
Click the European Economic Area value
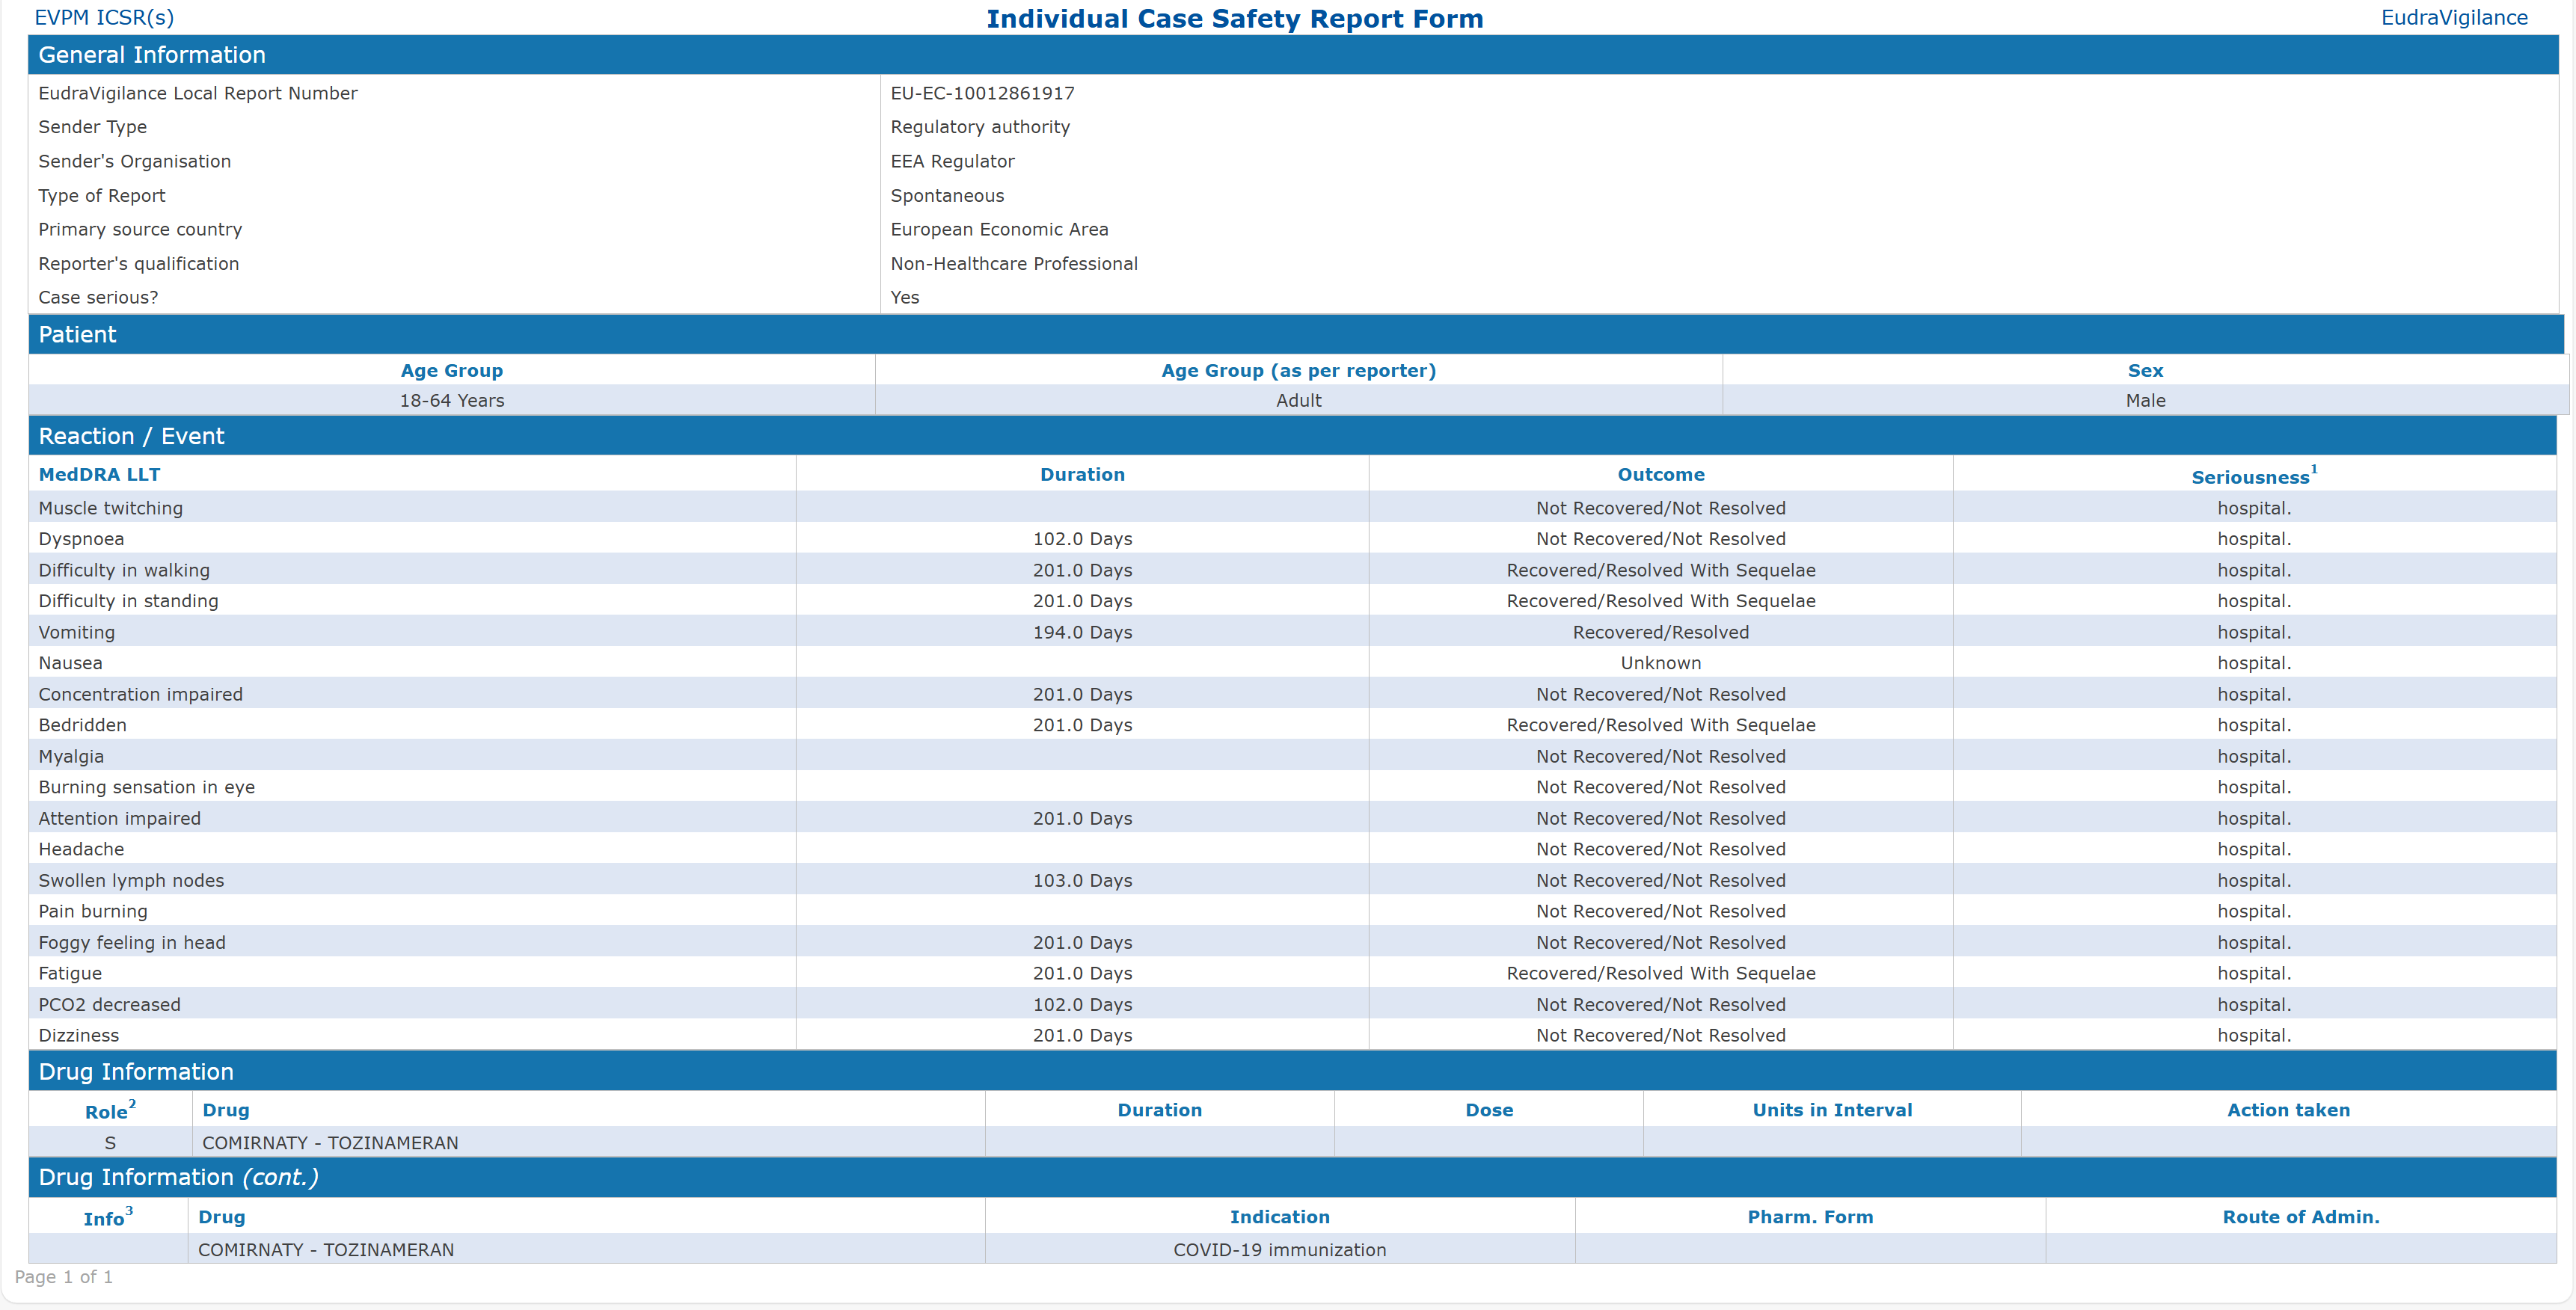pos(999,229)
